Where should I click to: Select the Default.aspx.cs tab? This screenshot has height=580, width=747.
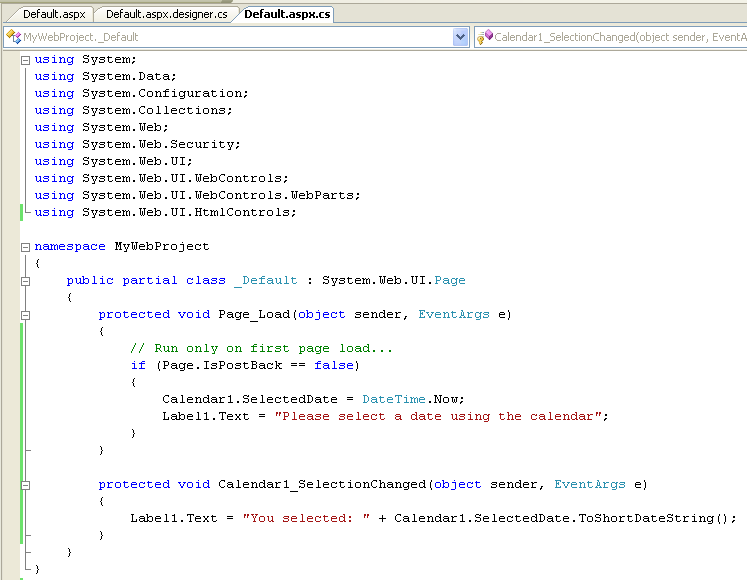pyautogui.click(x=288, y=14)
